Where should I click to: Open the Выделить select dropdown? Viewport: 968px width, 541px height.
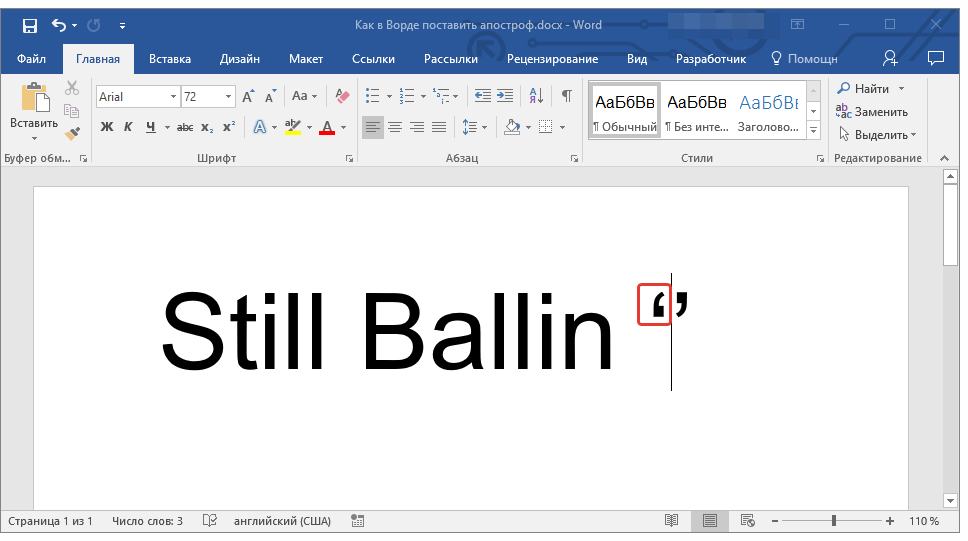click(x=877, y=135)
